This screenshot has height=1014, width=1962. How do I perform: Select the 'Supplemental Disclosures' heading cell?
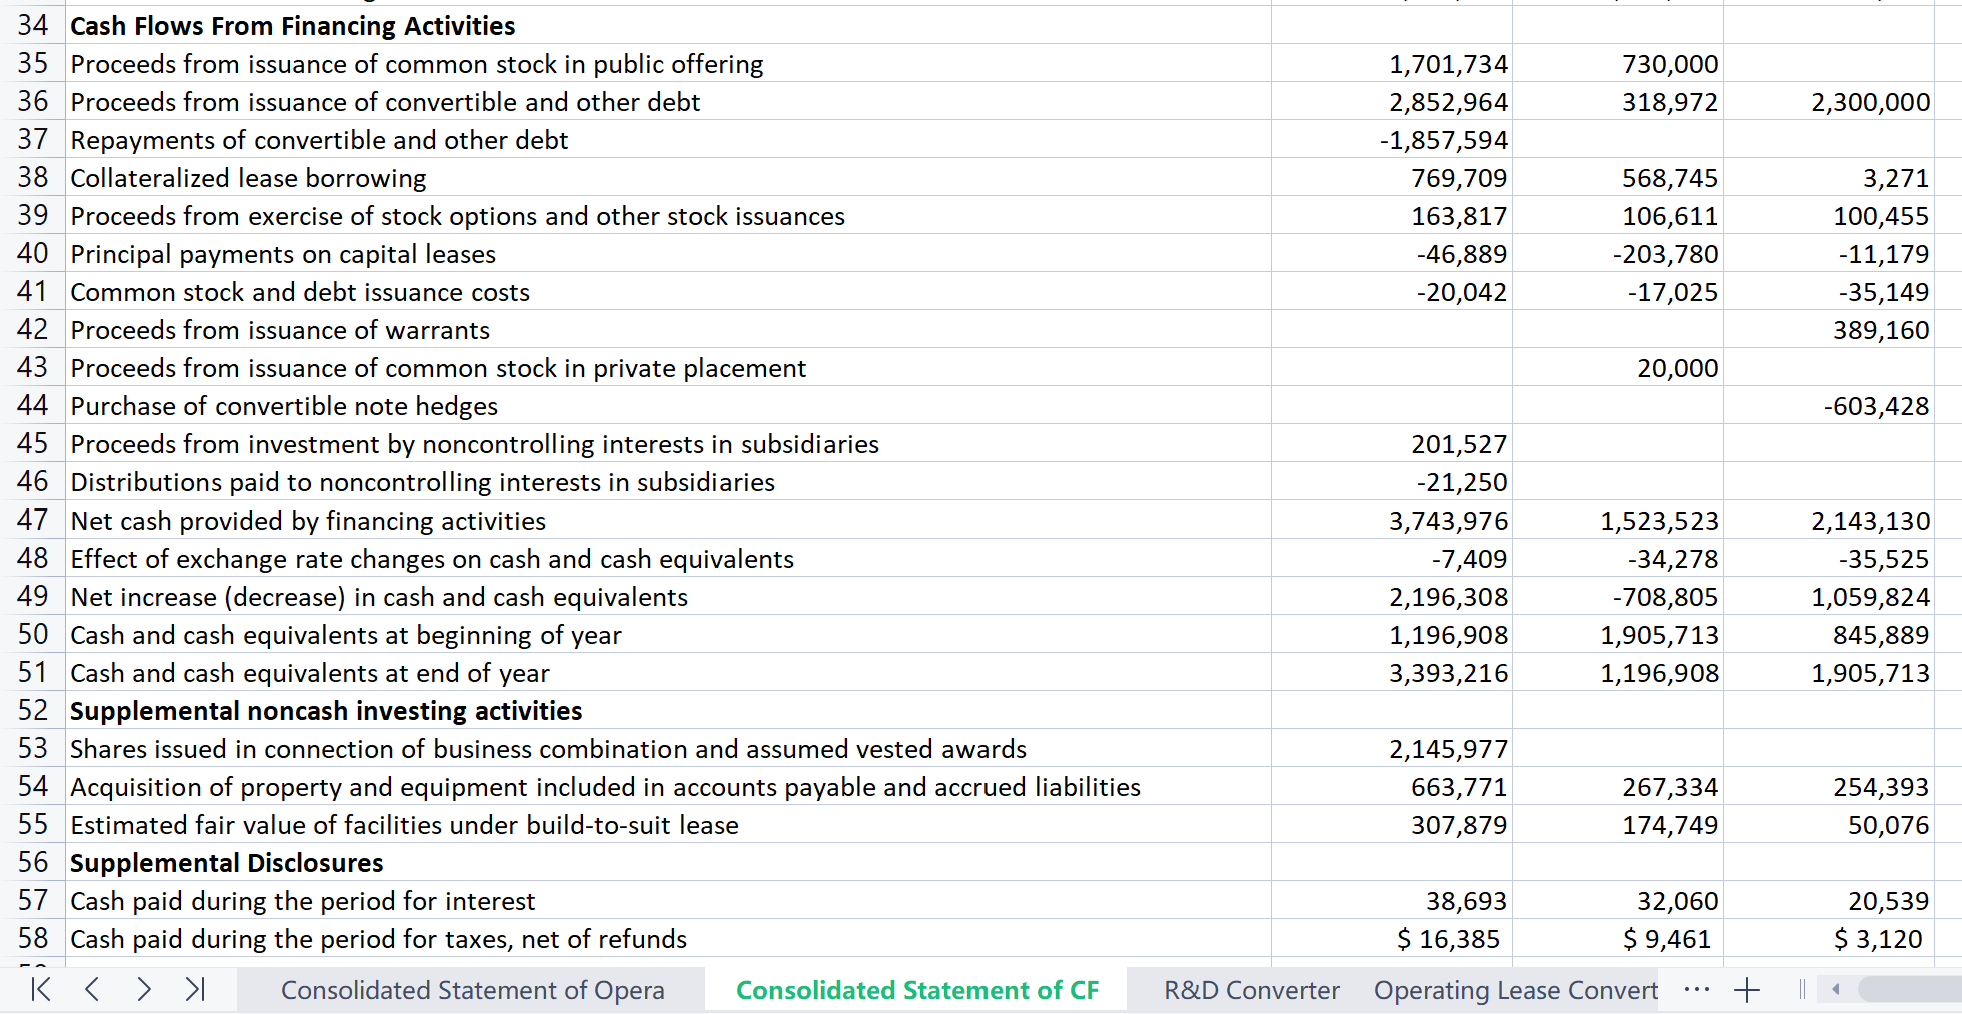(668, 862)
